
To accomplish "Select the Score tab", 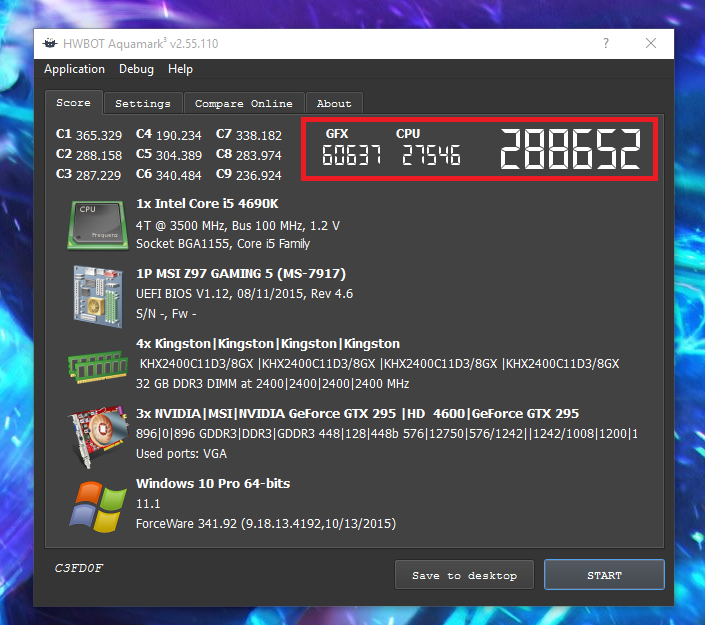I will (x=74, y=103).
